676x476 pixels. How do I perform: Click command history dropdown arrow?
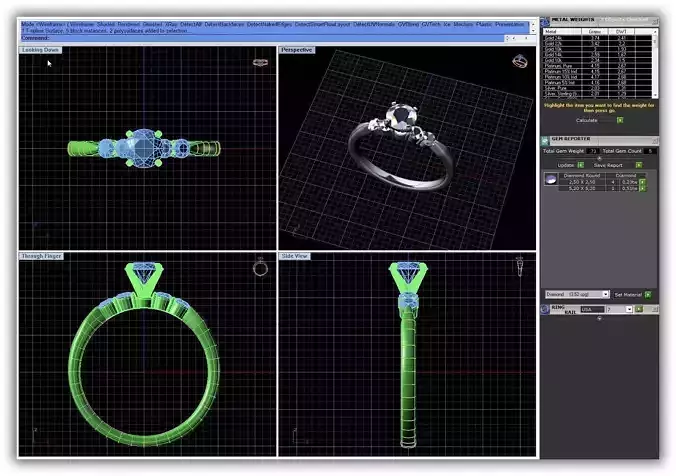533,31
